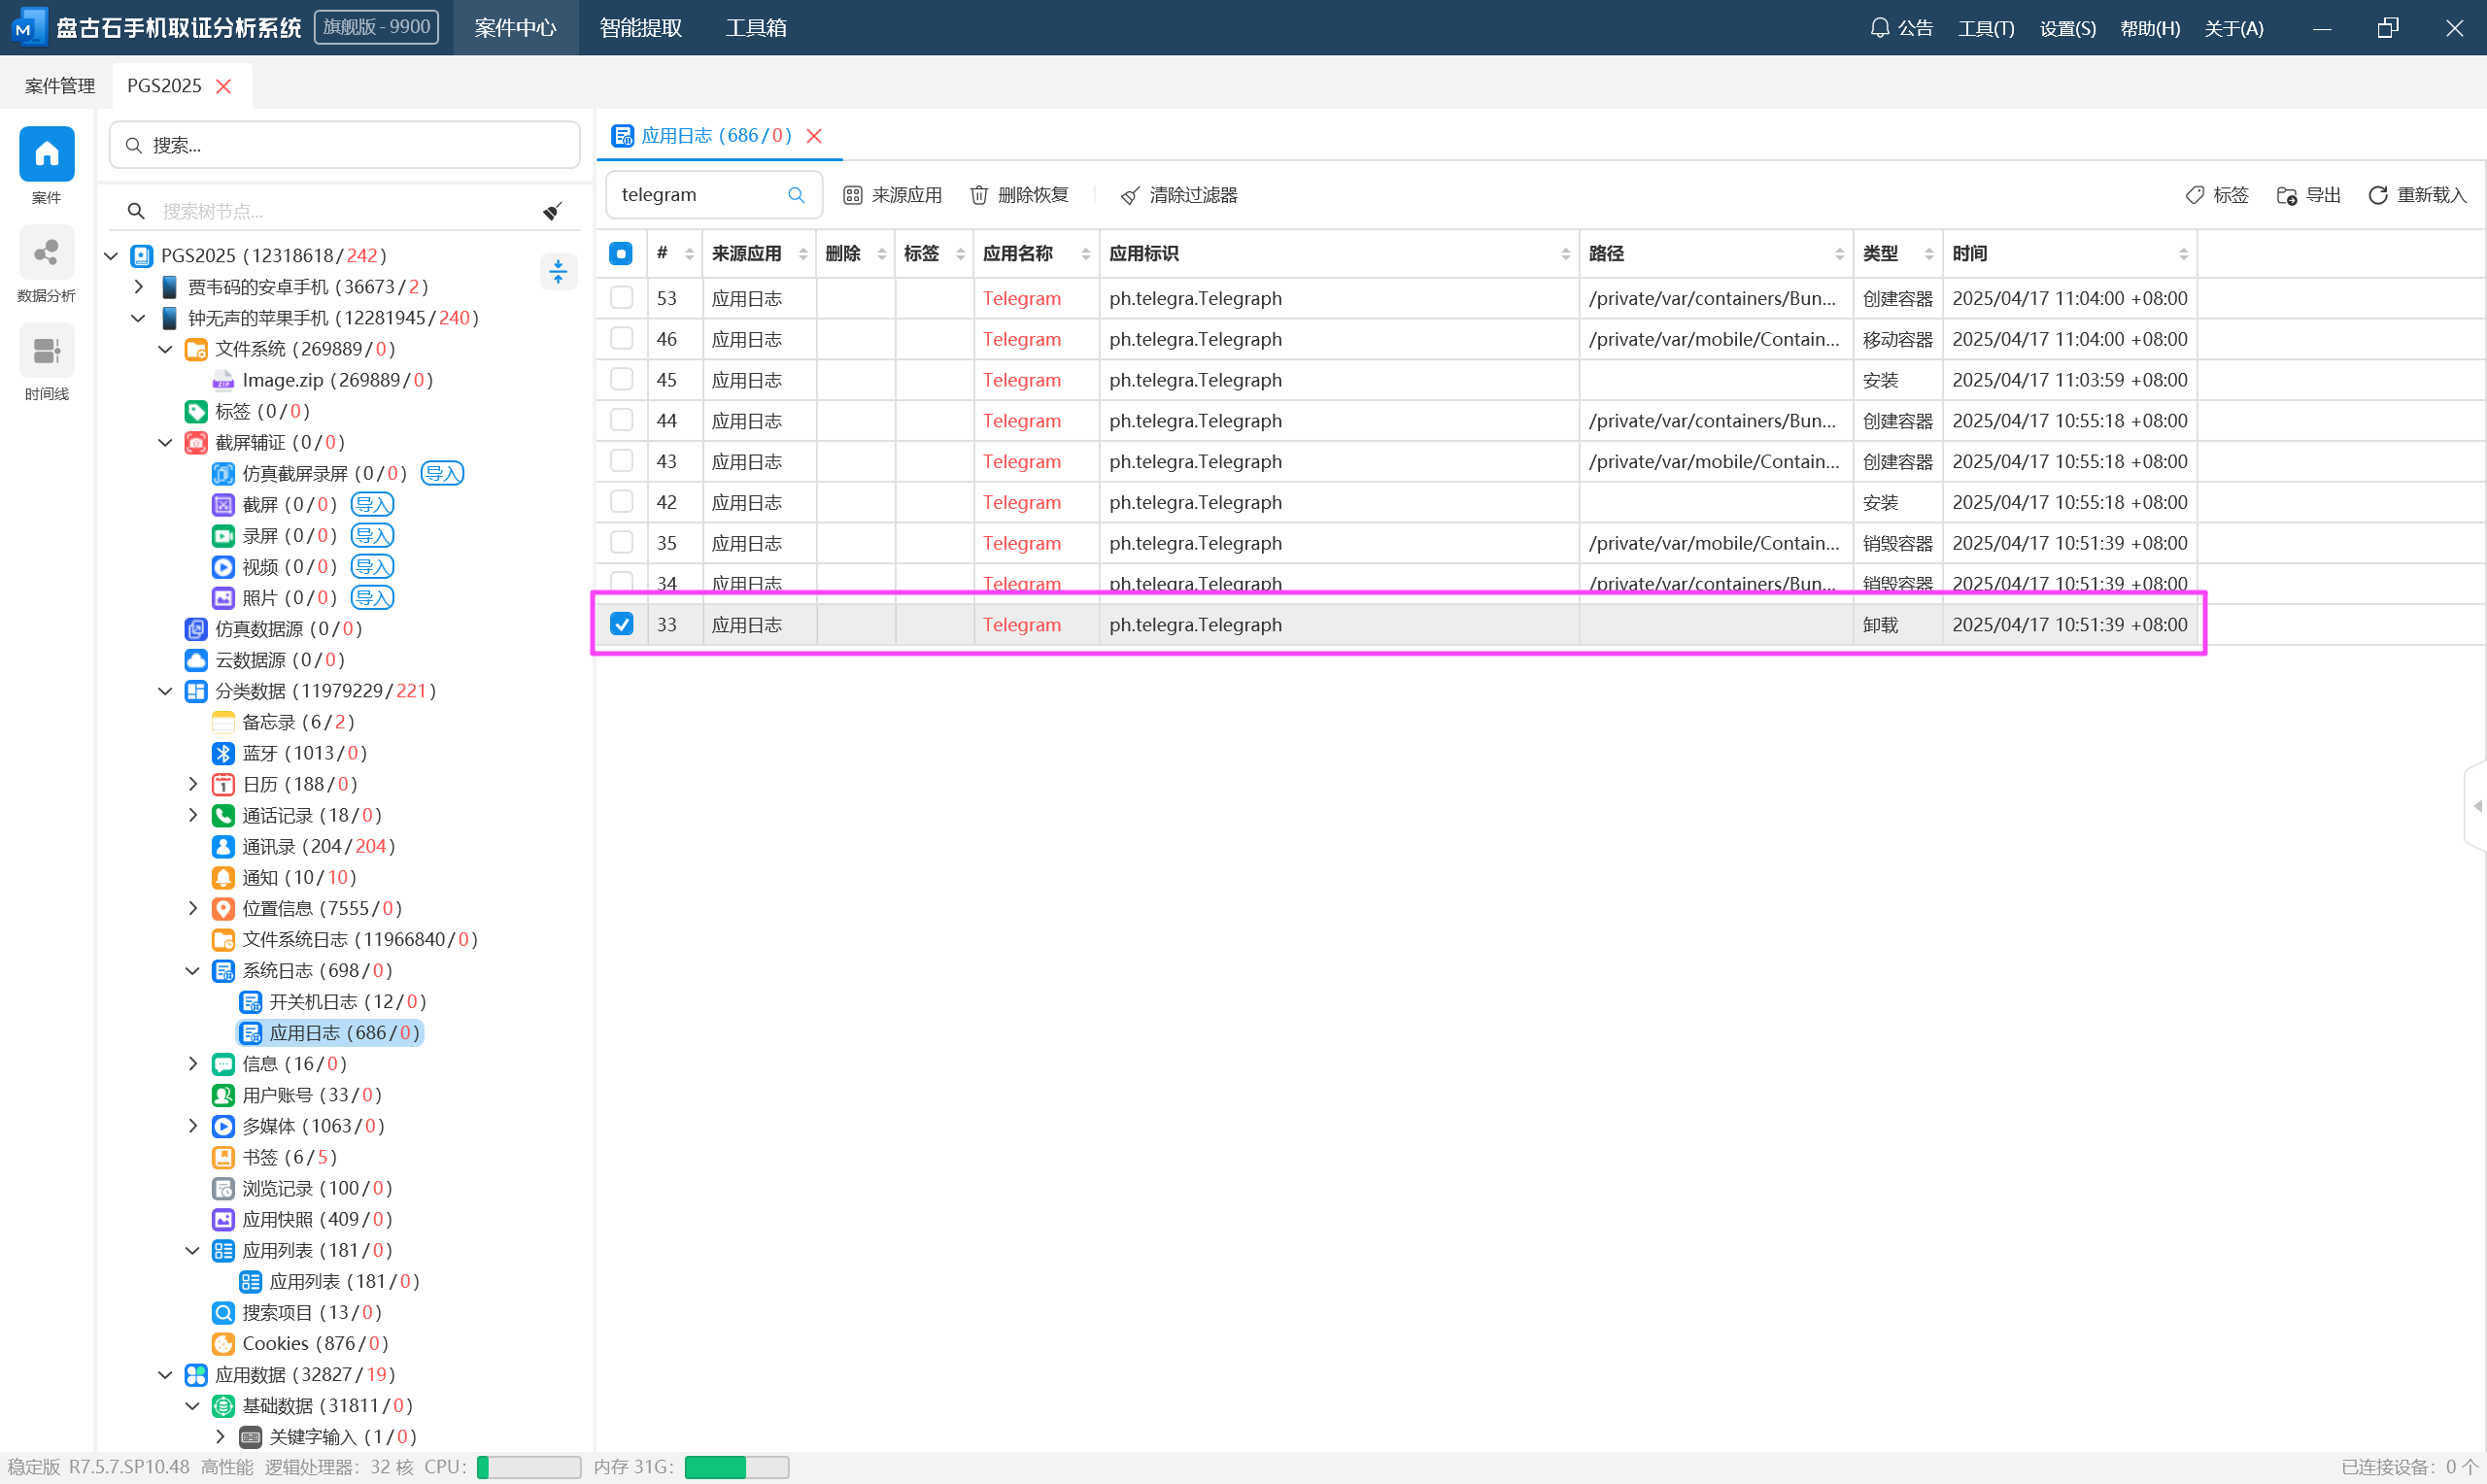Click 导入 next to 录屏
Viewport: 2487px width, 1484px height.
[372, 535]
